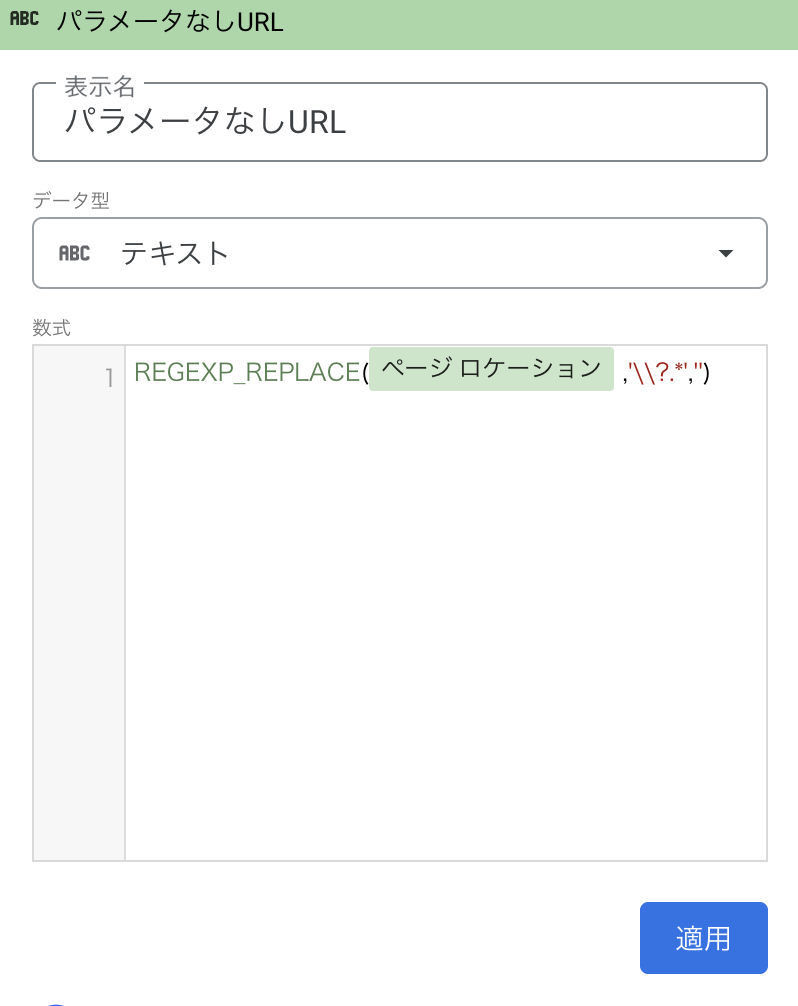This screenshot has width=798, height=1006.
Task: Click the ABC icon inside the データ型 selector
Action: pyautogui.click(x=74, y=253)
